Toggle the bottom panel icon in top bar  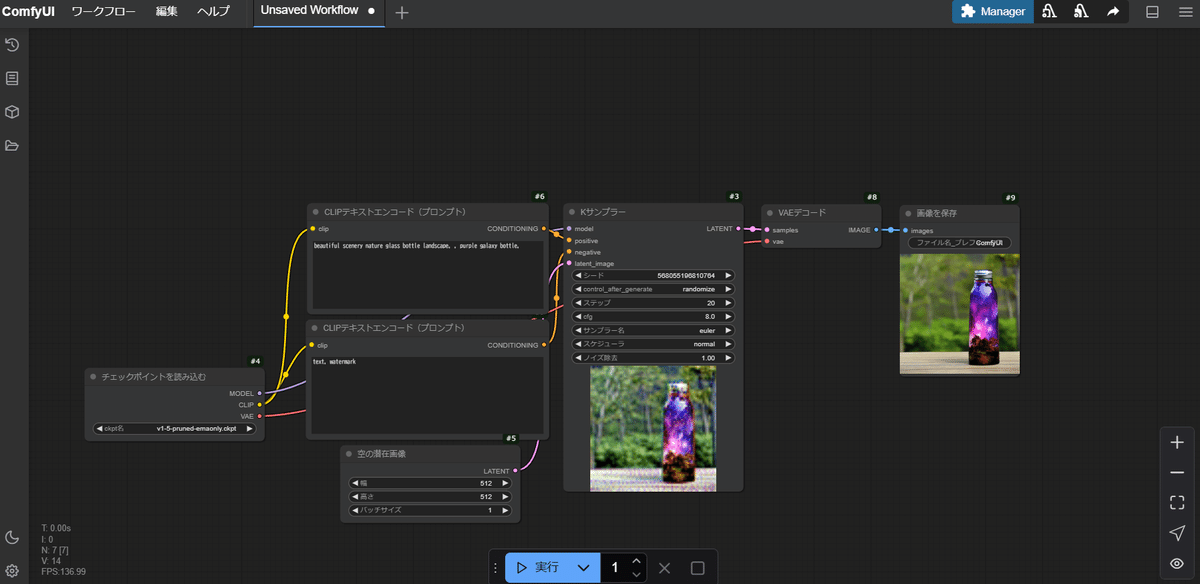tap(1152, 12)
